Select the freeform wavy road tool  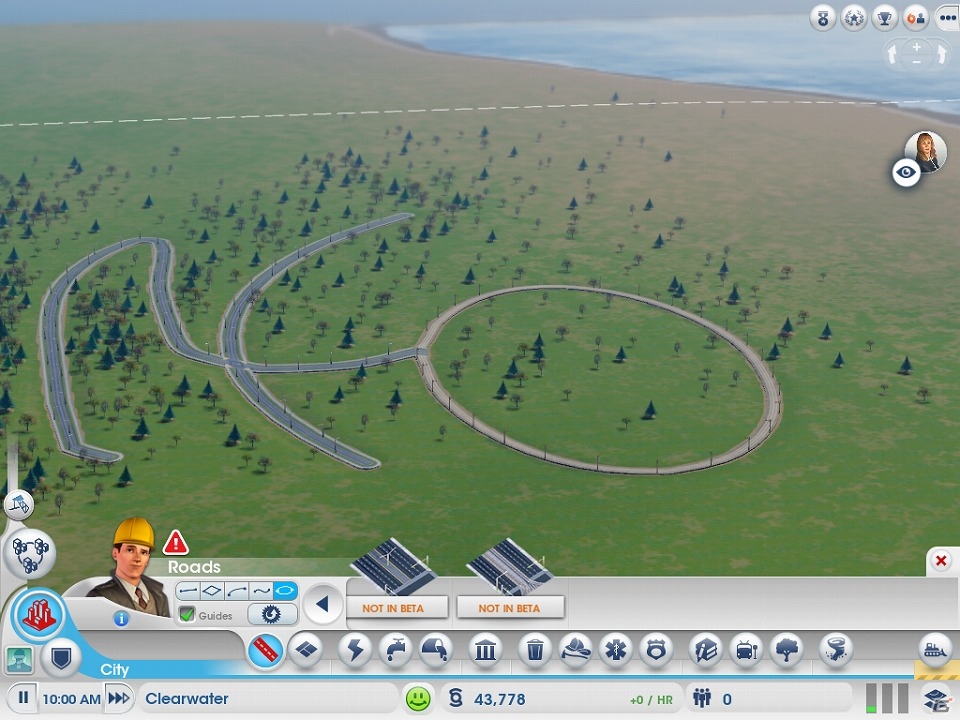[x=261, y=591]
